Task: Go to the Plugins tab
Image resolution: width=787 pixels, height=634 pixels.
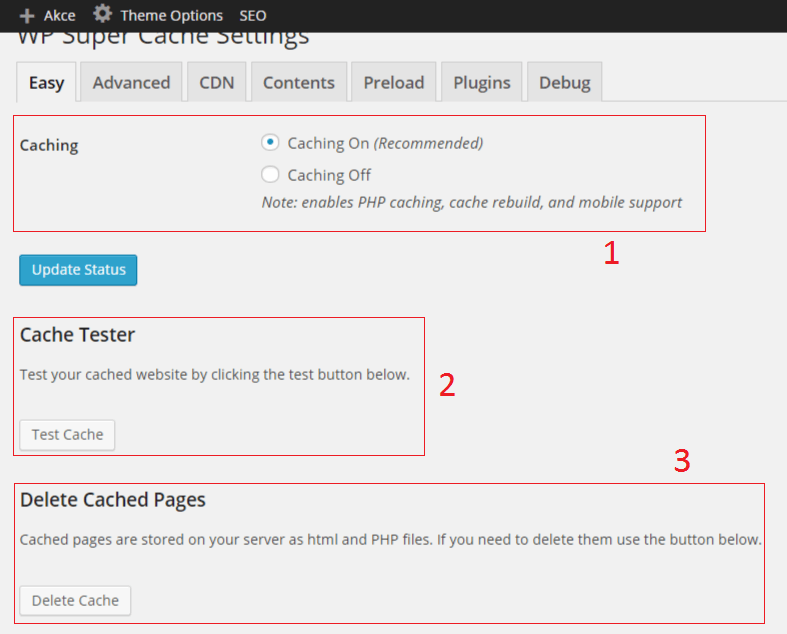Action: [x=481, y=82]
